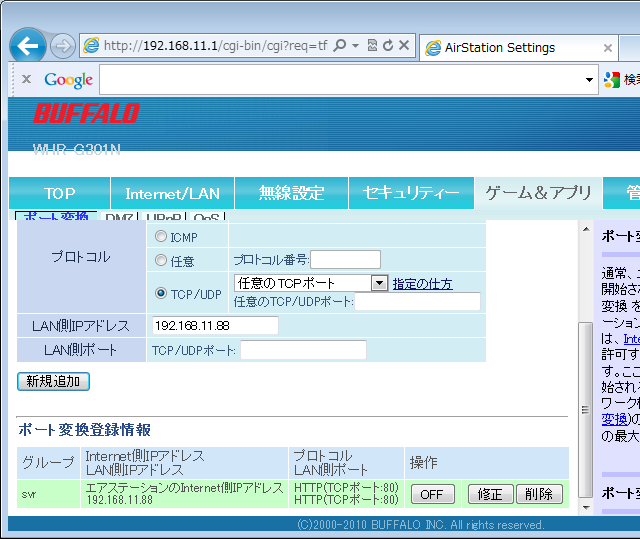Select the ポート変換 sub-tab

(56, 216)
